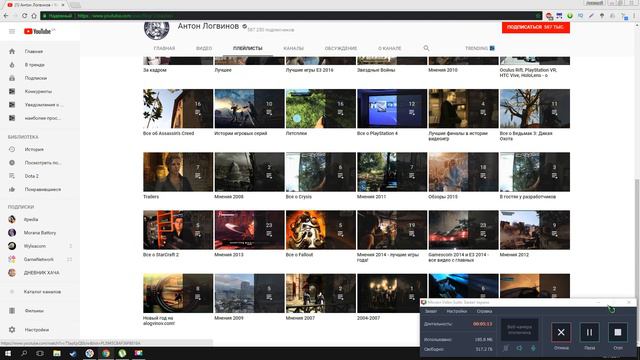Click Мнения 2013 playlist title
This screenshot has width=640, height=360.
coord(229,255)
